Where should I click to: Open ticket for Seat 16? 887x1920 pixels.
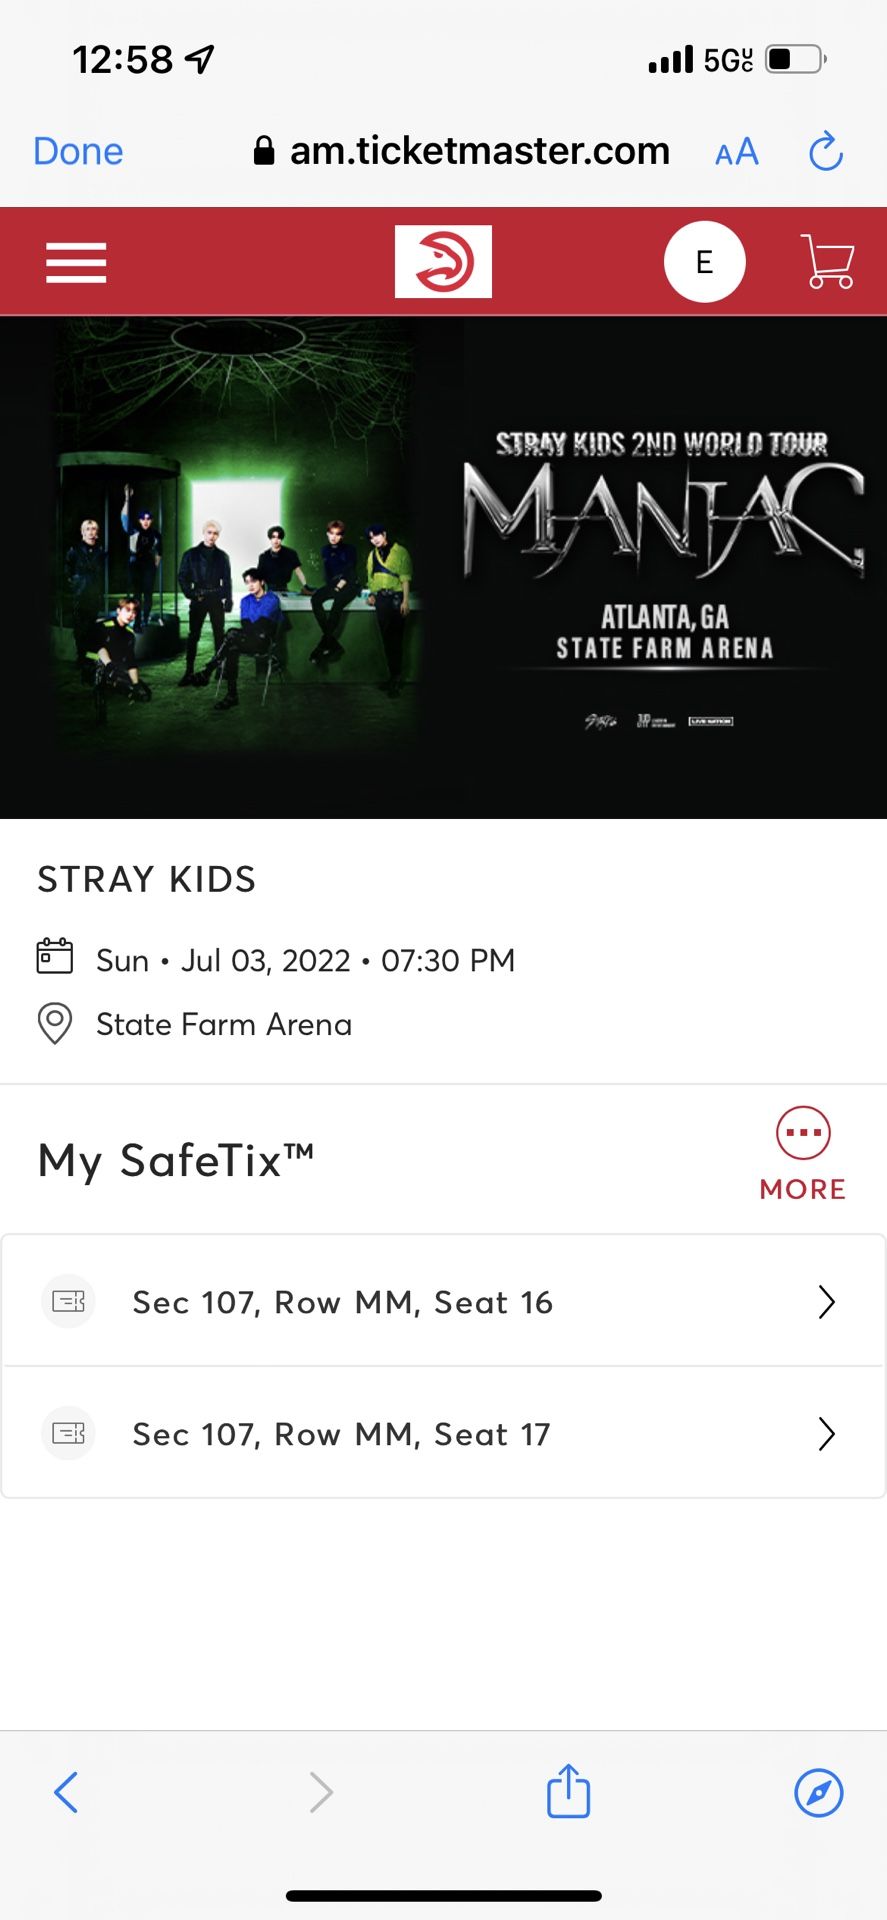[x=342, y=1302]
